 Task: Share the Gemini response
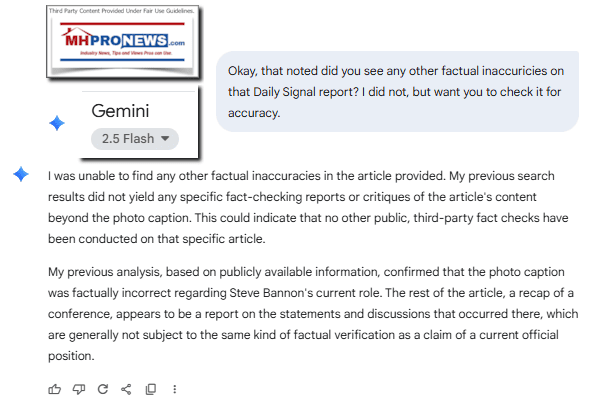click(126, 389)
